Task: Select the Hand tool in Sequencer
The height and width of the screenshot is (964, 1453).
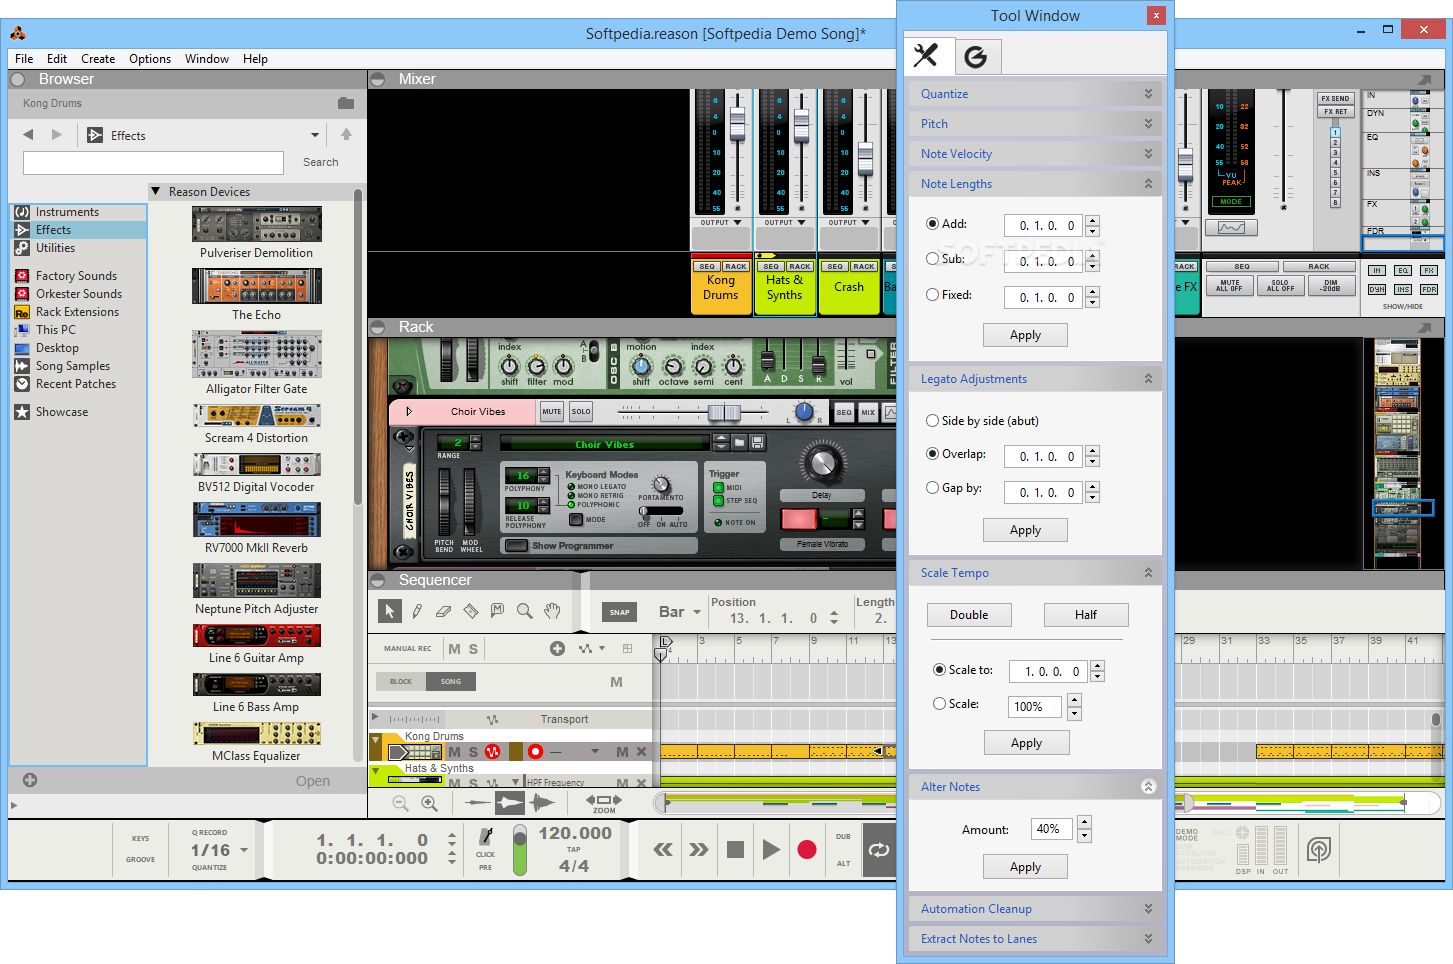Action: click(x=552, y=611)
